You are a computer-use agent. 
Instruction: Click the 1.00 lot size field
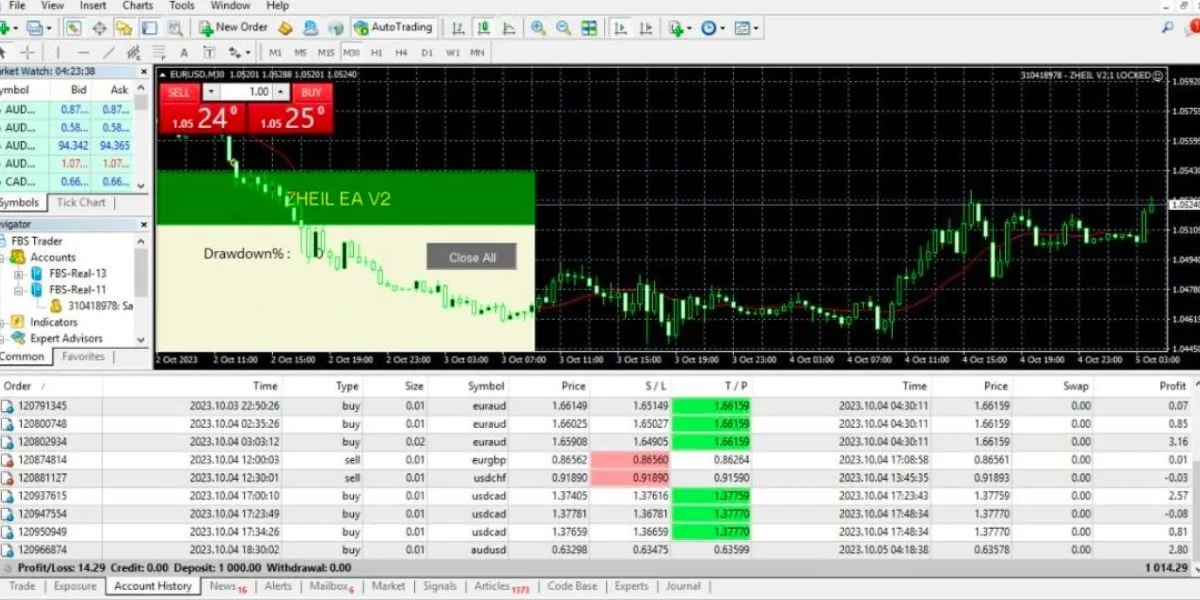coord(246,92)
